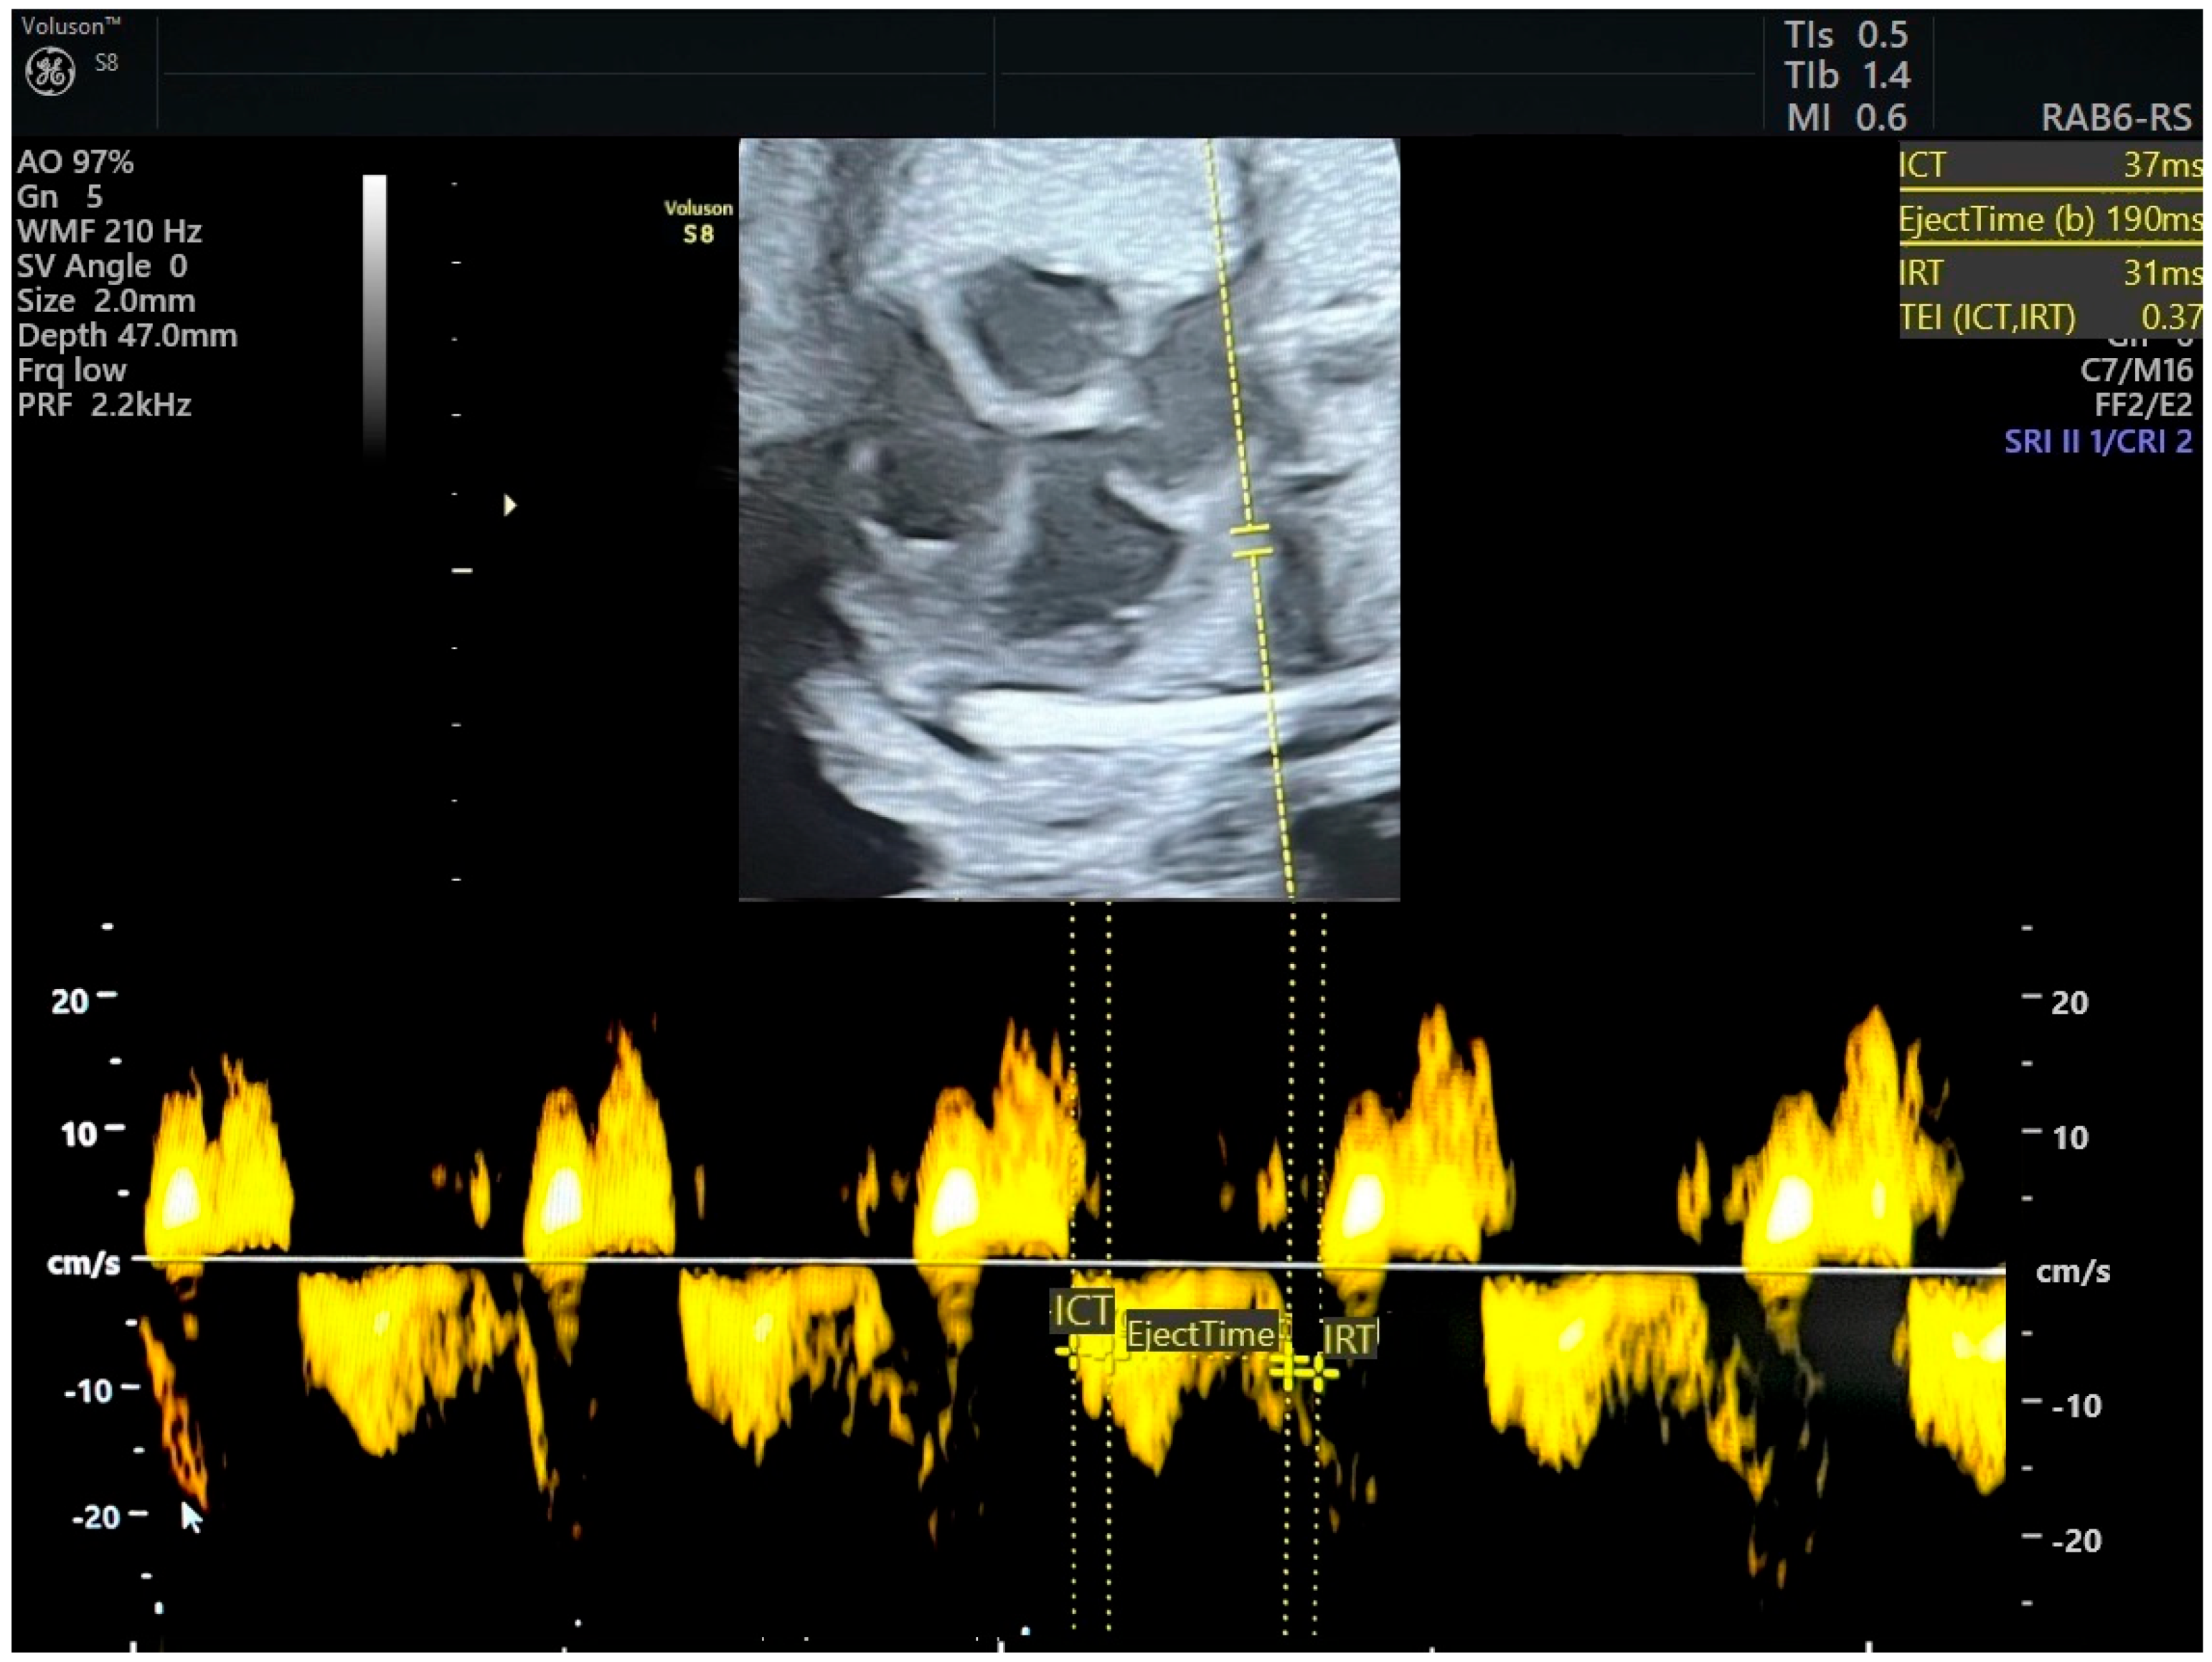2212x1662 pixels.
Task: Click the mouse pointer arrow near -20
Action: [x=190, y=1517]
